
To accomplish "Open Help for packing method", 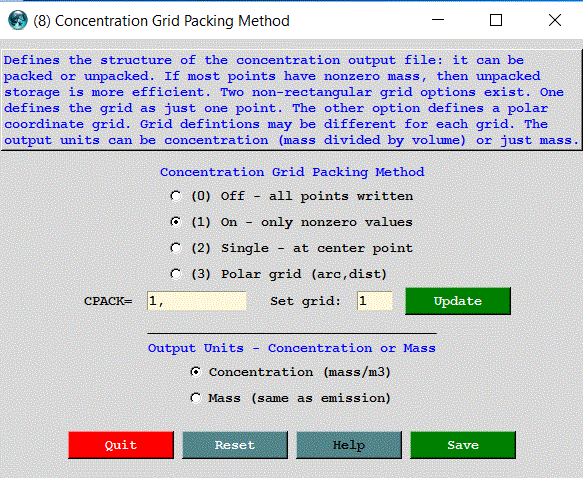I will coord(349,445).
